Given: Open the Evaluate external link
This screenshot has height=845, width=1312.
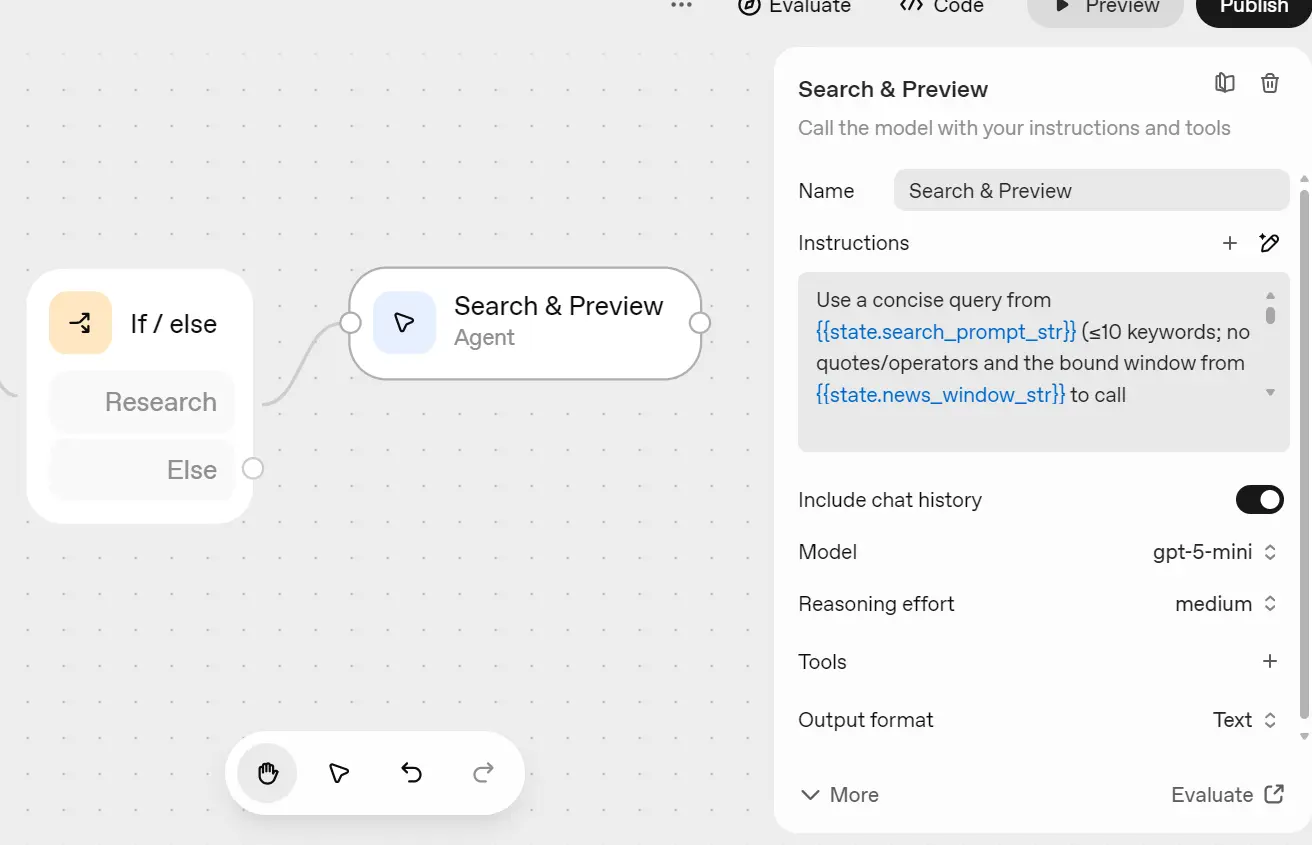Looking at the screenshot, I should click(1227, 795).
